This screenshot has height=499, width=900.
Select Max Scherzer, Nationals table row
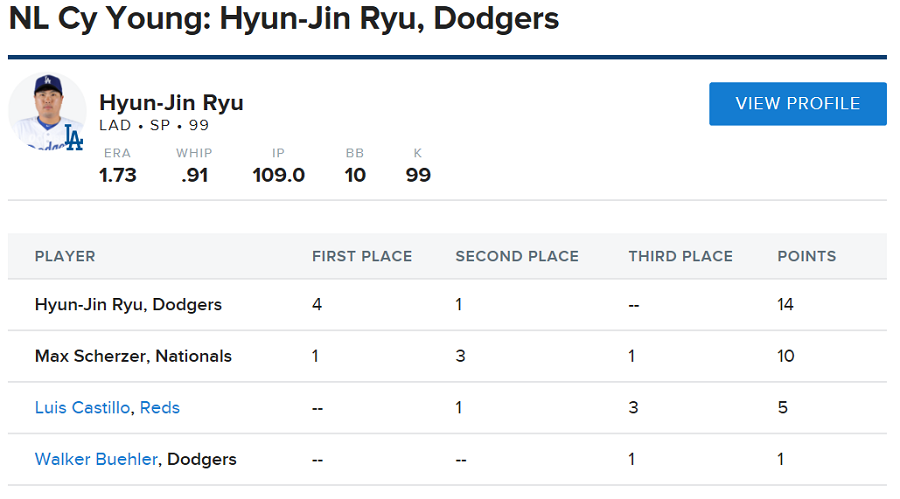[x=133, y=355]
